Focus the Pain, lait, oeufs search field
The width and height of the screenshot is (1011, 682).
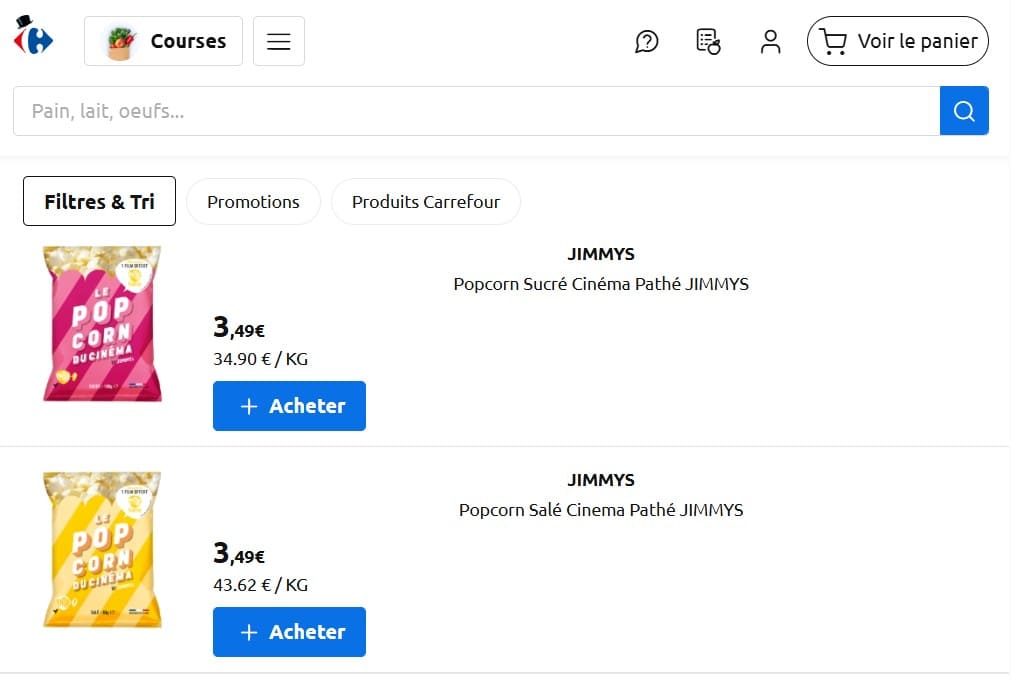476,111
